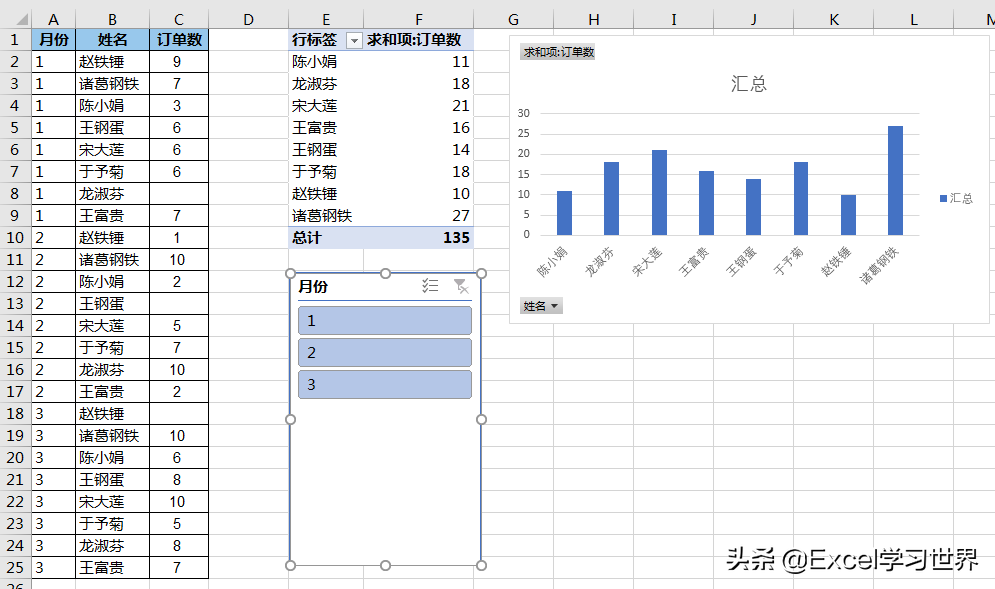This screenshot has width=995, height=589.
Task: Select column F header
Action: pyautogui.click(x=418, y=20)
